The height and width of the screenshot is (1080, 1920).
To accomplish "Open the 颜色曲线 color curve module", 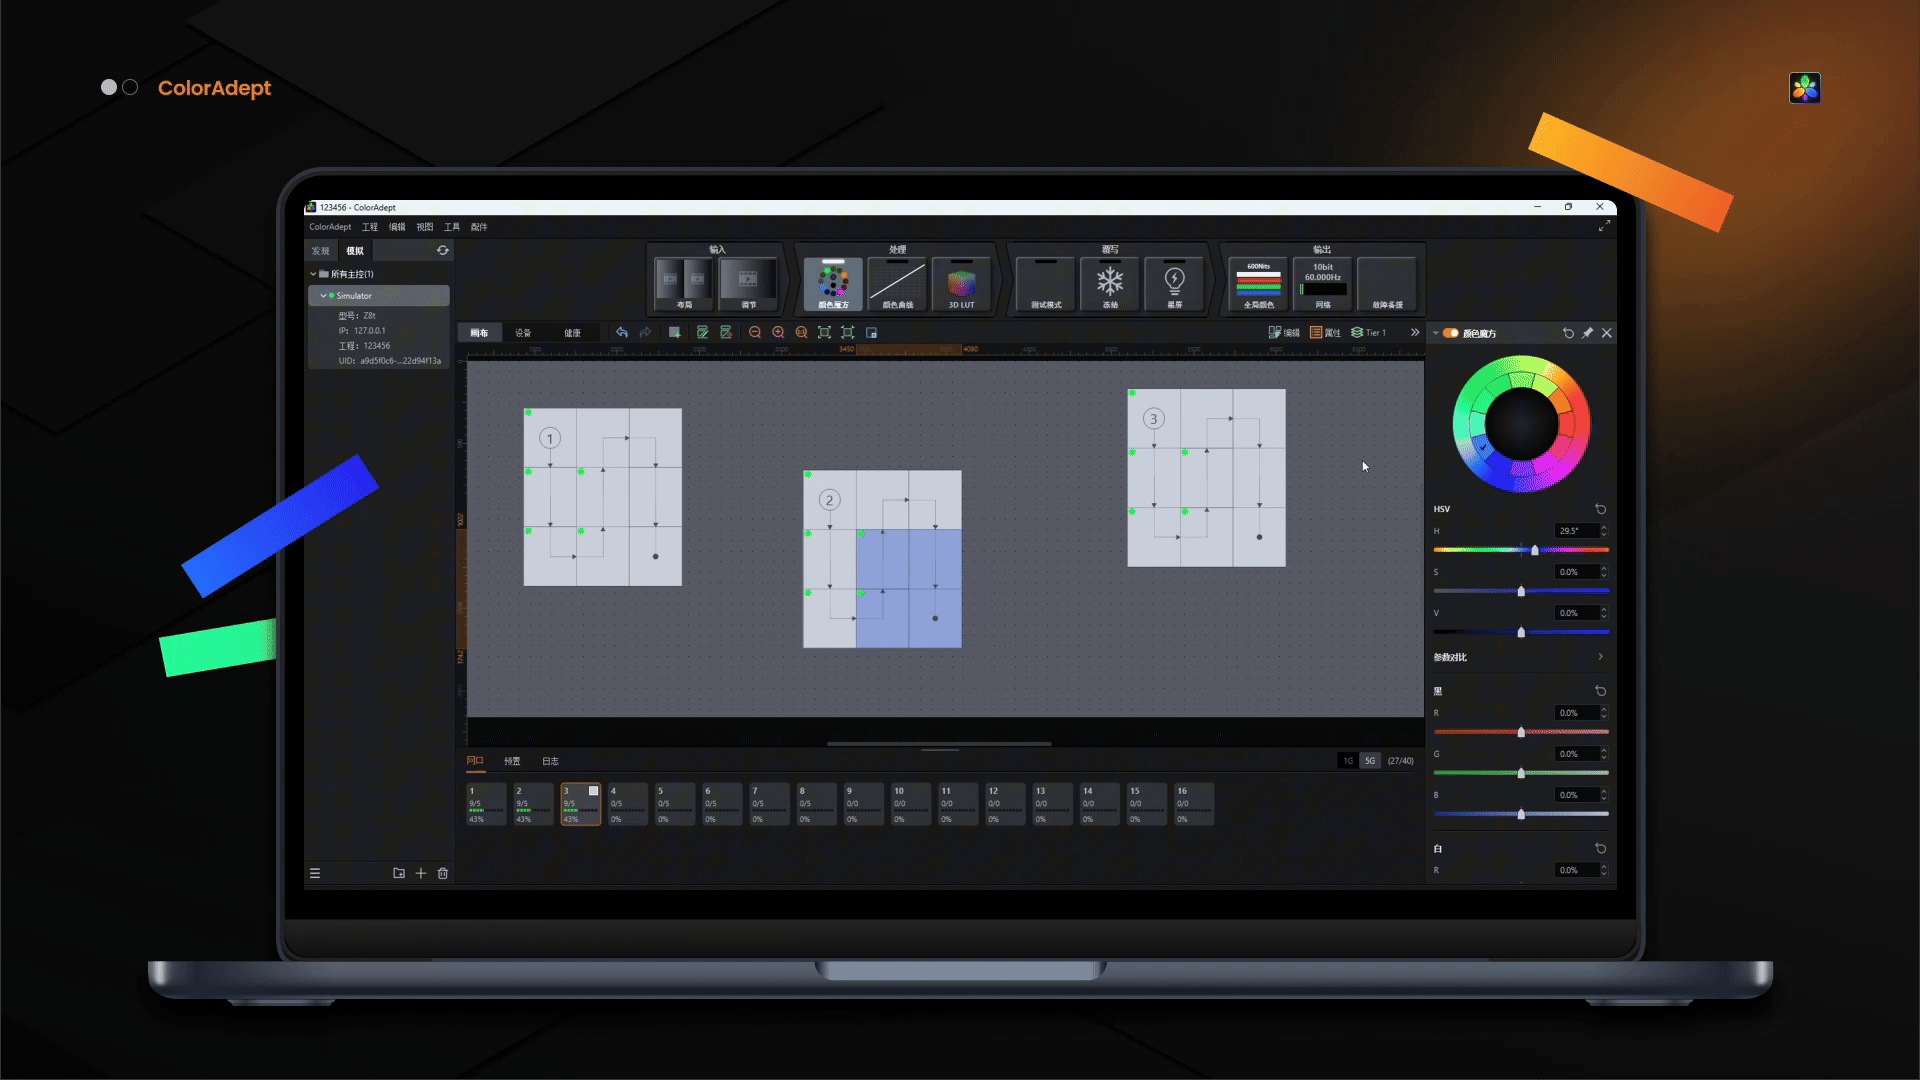I will 897,284.
